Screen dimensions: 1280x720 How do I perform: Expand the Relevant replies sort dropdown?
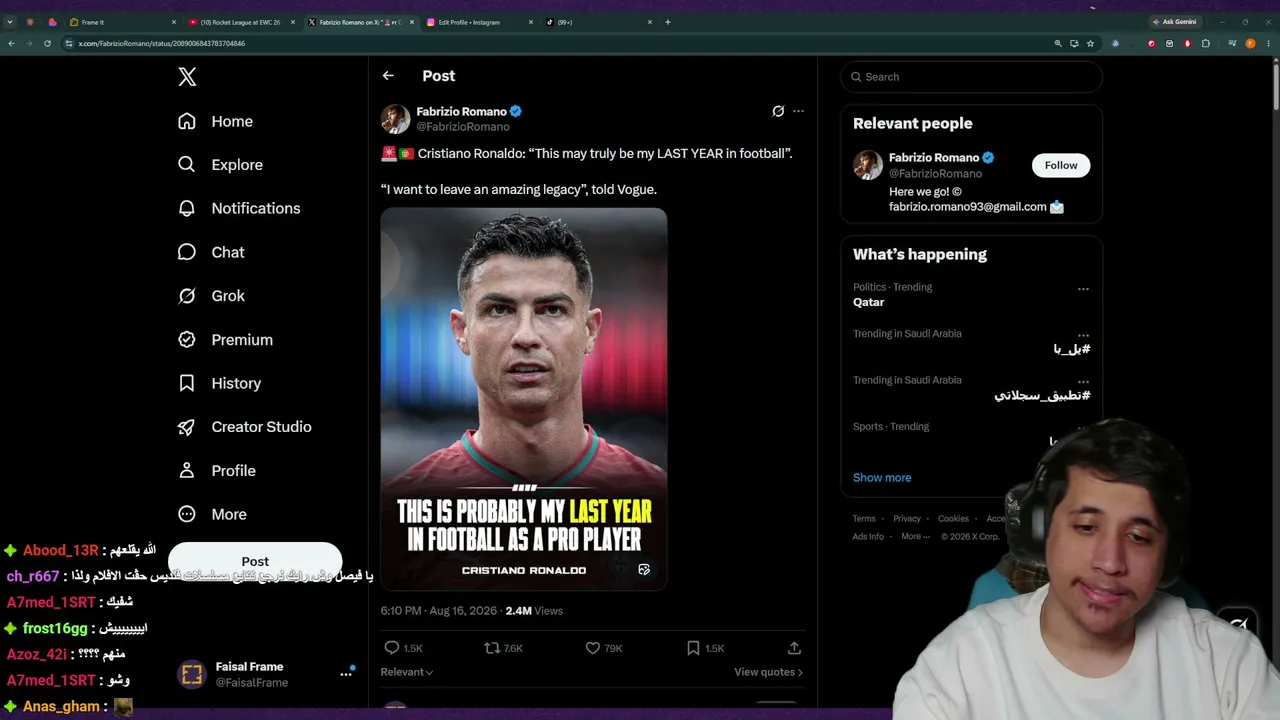pos(407,672)
